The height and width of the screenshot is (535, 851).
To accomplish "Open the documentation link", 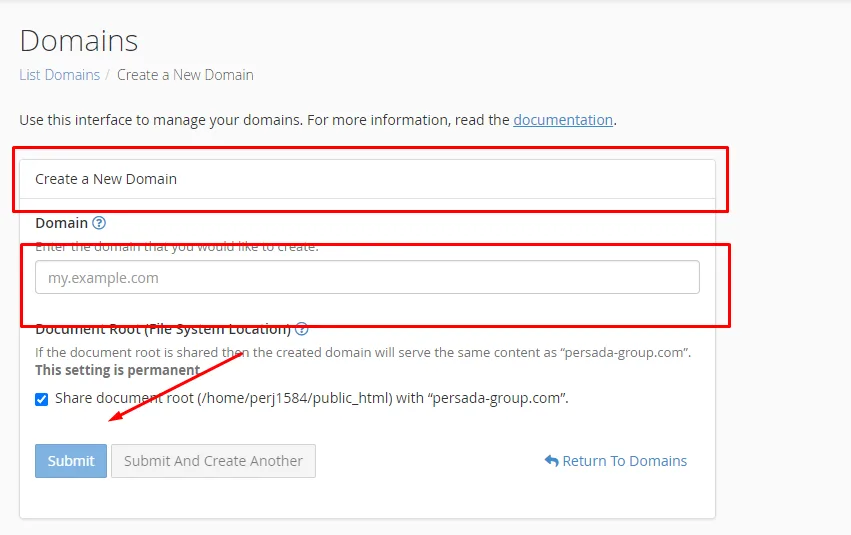I will 563,120.
